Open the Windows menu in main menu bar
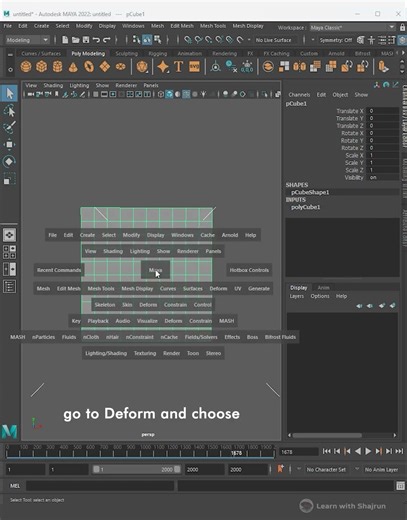The width and height of the screenshot is (407, 520). [x=133, y=26]
